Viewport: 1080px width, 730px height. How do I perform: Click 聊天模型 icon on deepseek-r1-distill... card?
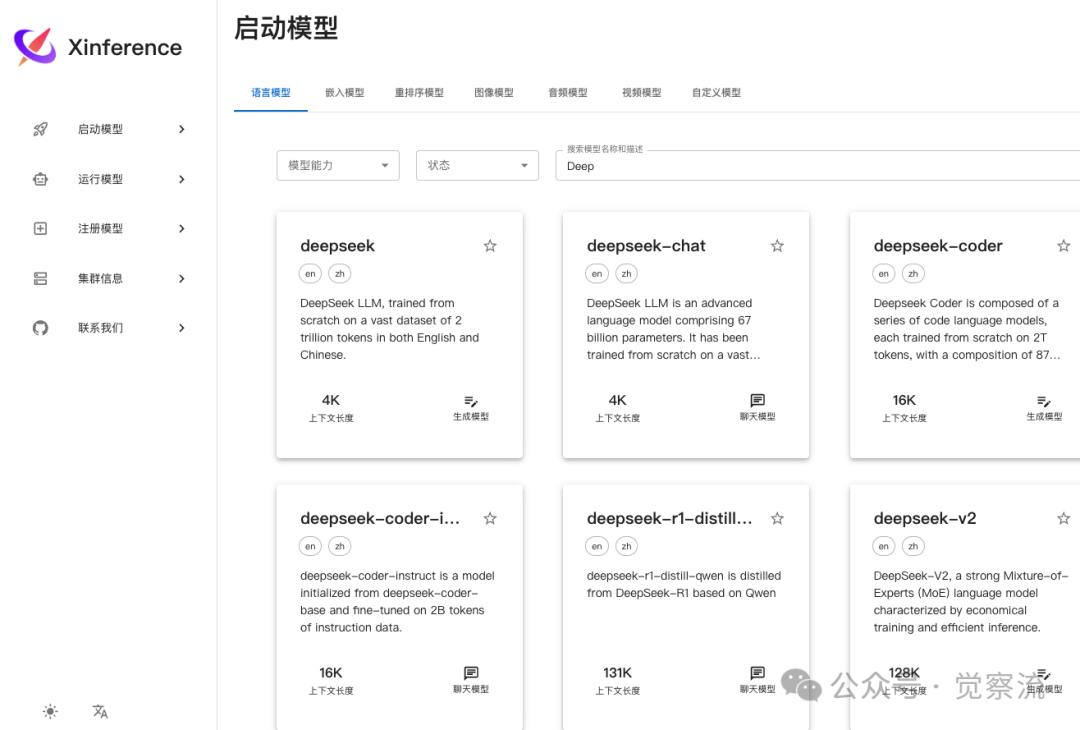758,673
